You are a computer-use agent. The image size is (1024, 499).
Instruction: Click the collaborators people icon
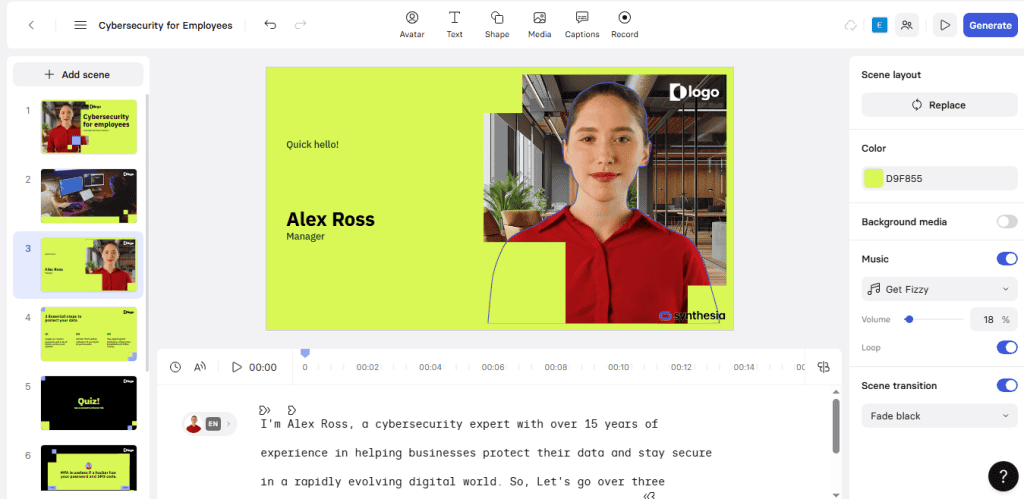click(906, 25)
